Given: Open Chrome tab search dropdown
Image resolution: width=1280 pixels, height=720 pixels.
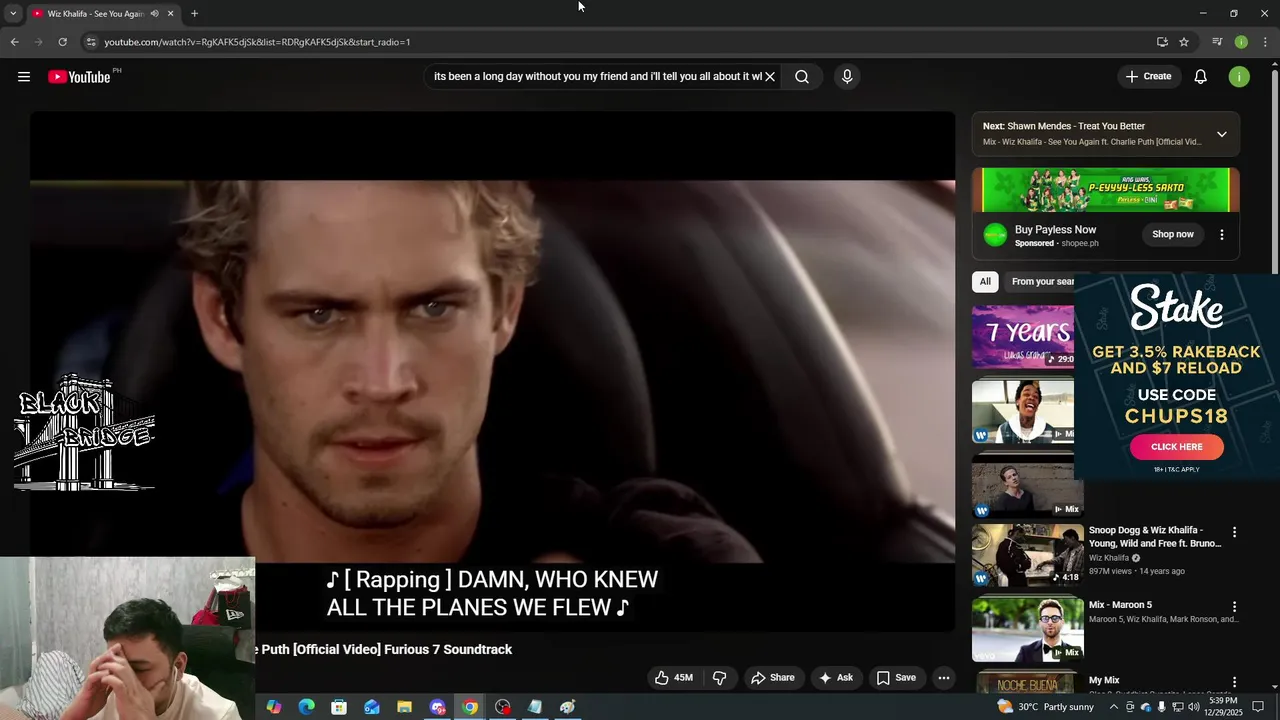Looking at the screenshot, I should (x=13, y=13).
